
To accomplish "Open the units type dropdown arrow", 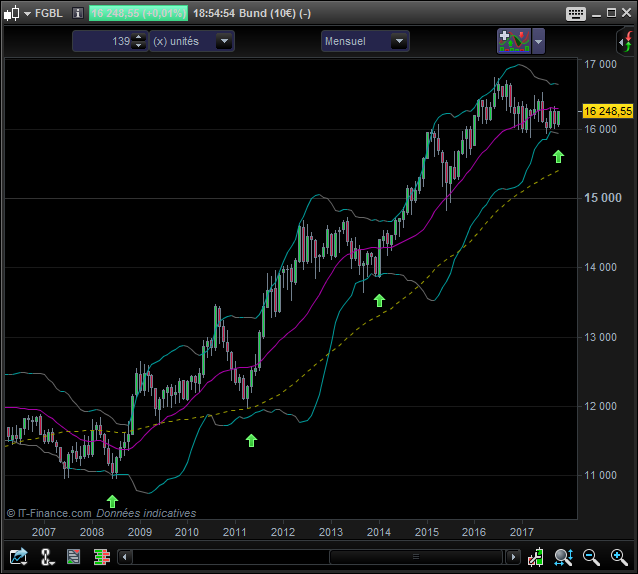I will pos(224,41).
